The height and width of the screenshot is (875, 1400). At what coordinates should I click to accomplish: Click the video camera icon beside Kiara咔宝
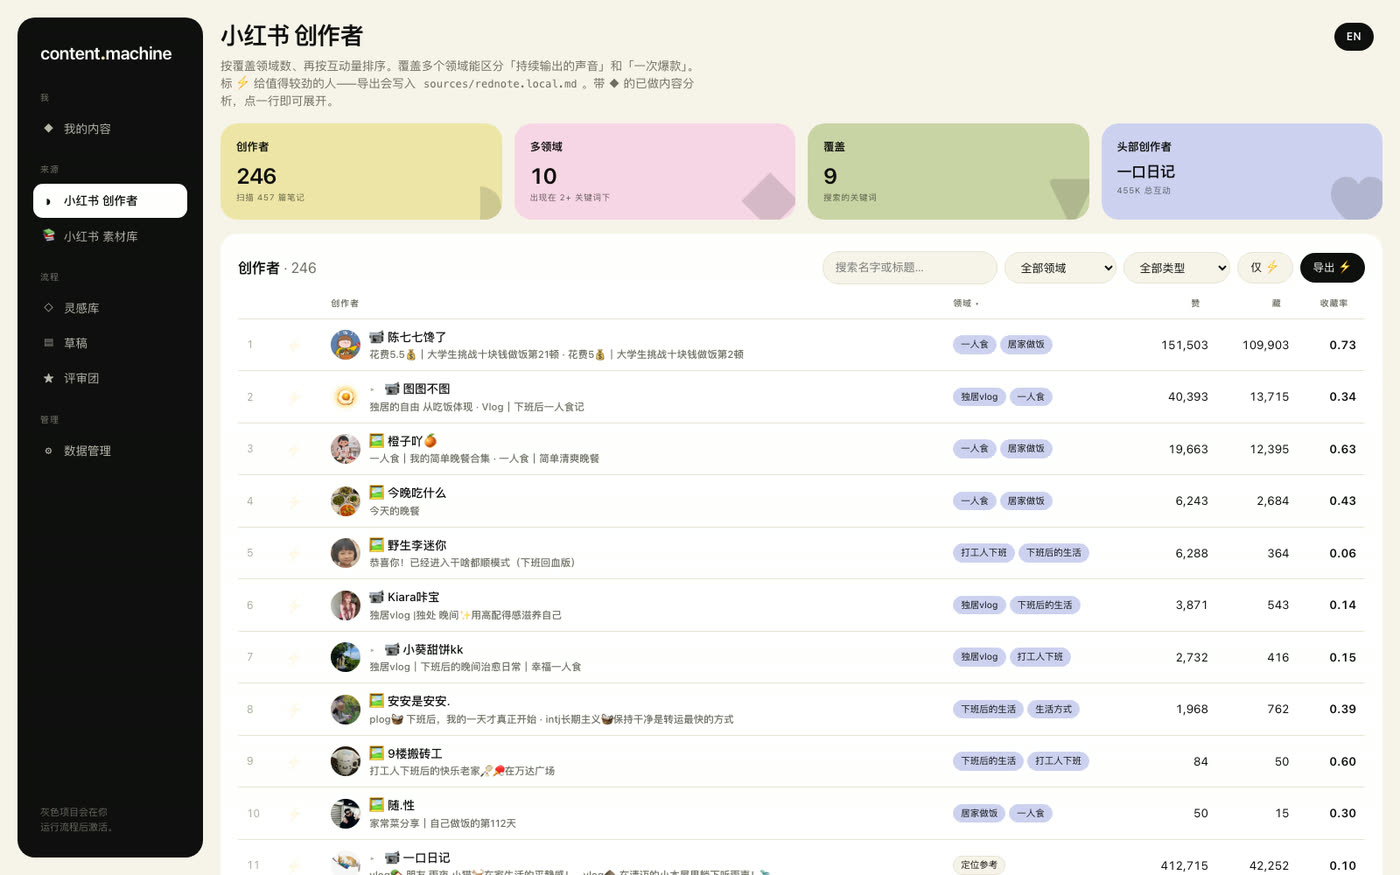pyautogui.click(x=377, y=597)
